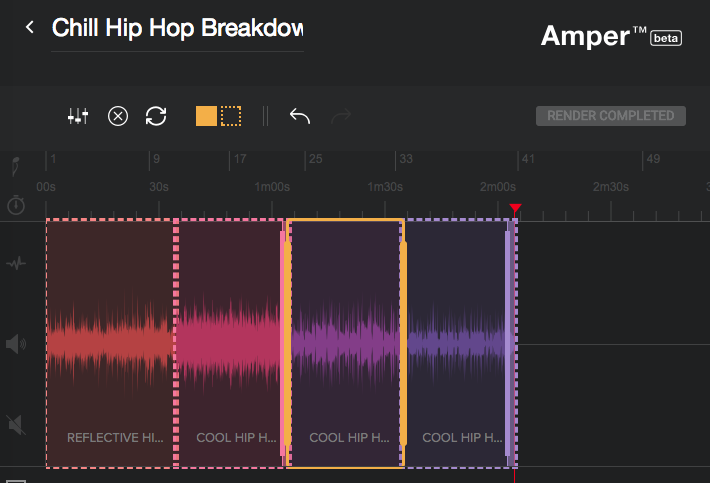The width and height of the screenshot is (710, 483).
Task: Click the Amper beta logo
Action: tap(611, 36)
